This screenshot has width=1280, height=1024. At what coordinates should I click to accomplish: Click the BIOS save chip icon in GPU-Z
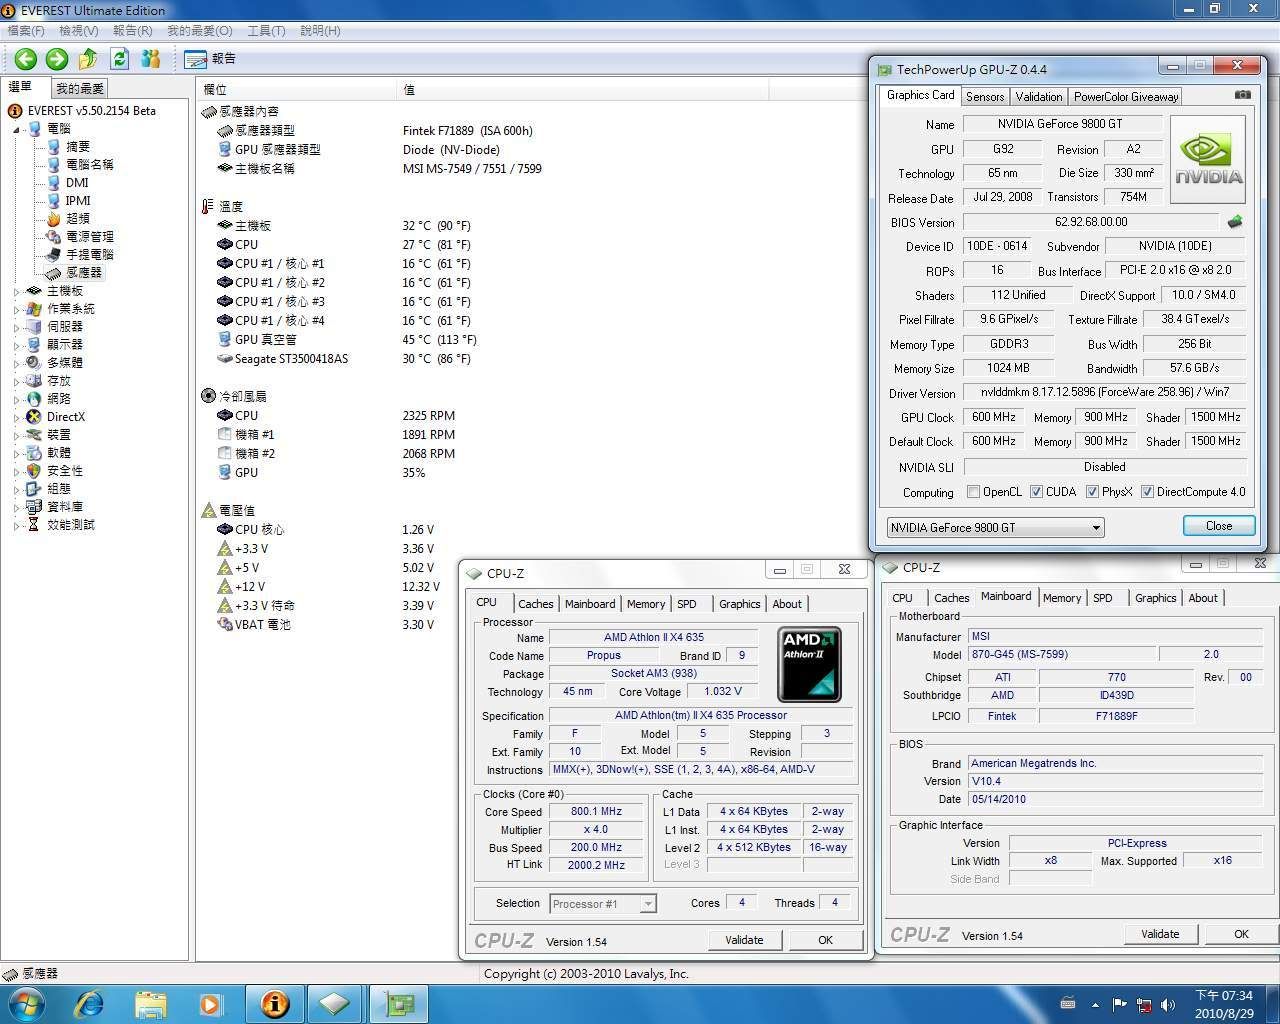1235,222
